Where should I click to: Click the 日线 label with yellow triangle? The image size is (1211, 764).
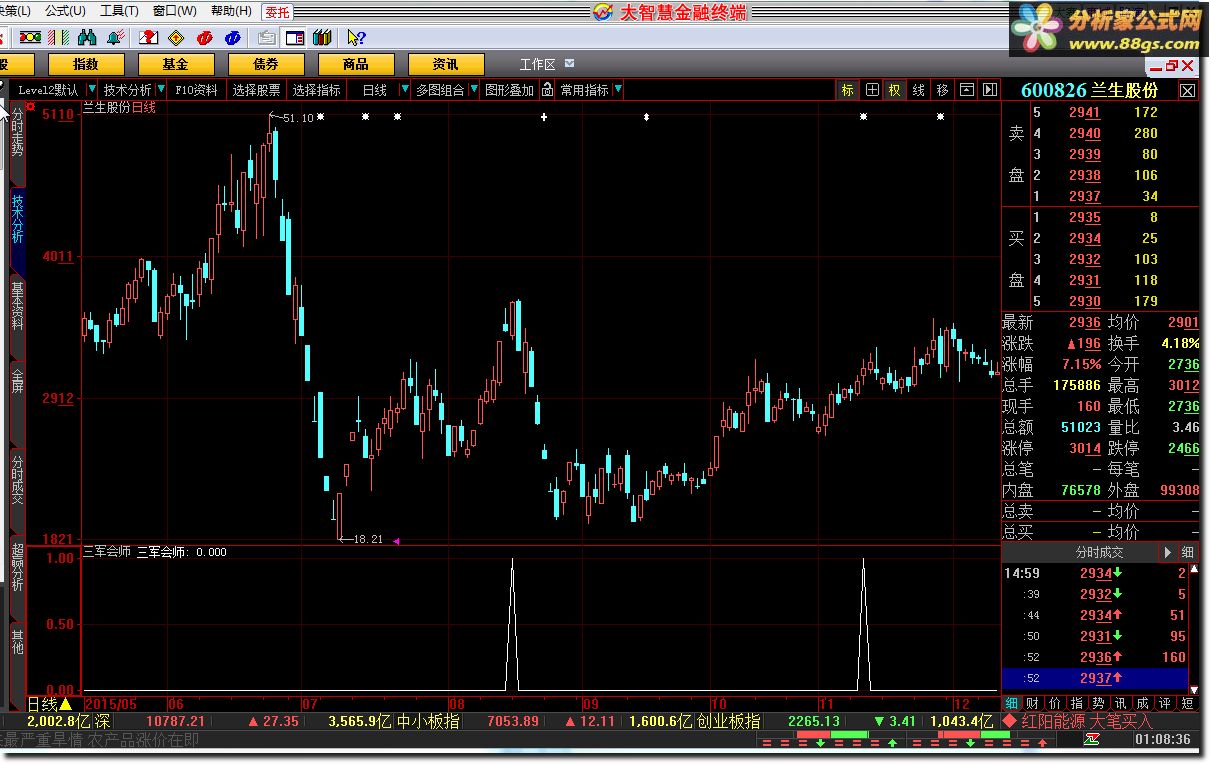pos(49,705)
